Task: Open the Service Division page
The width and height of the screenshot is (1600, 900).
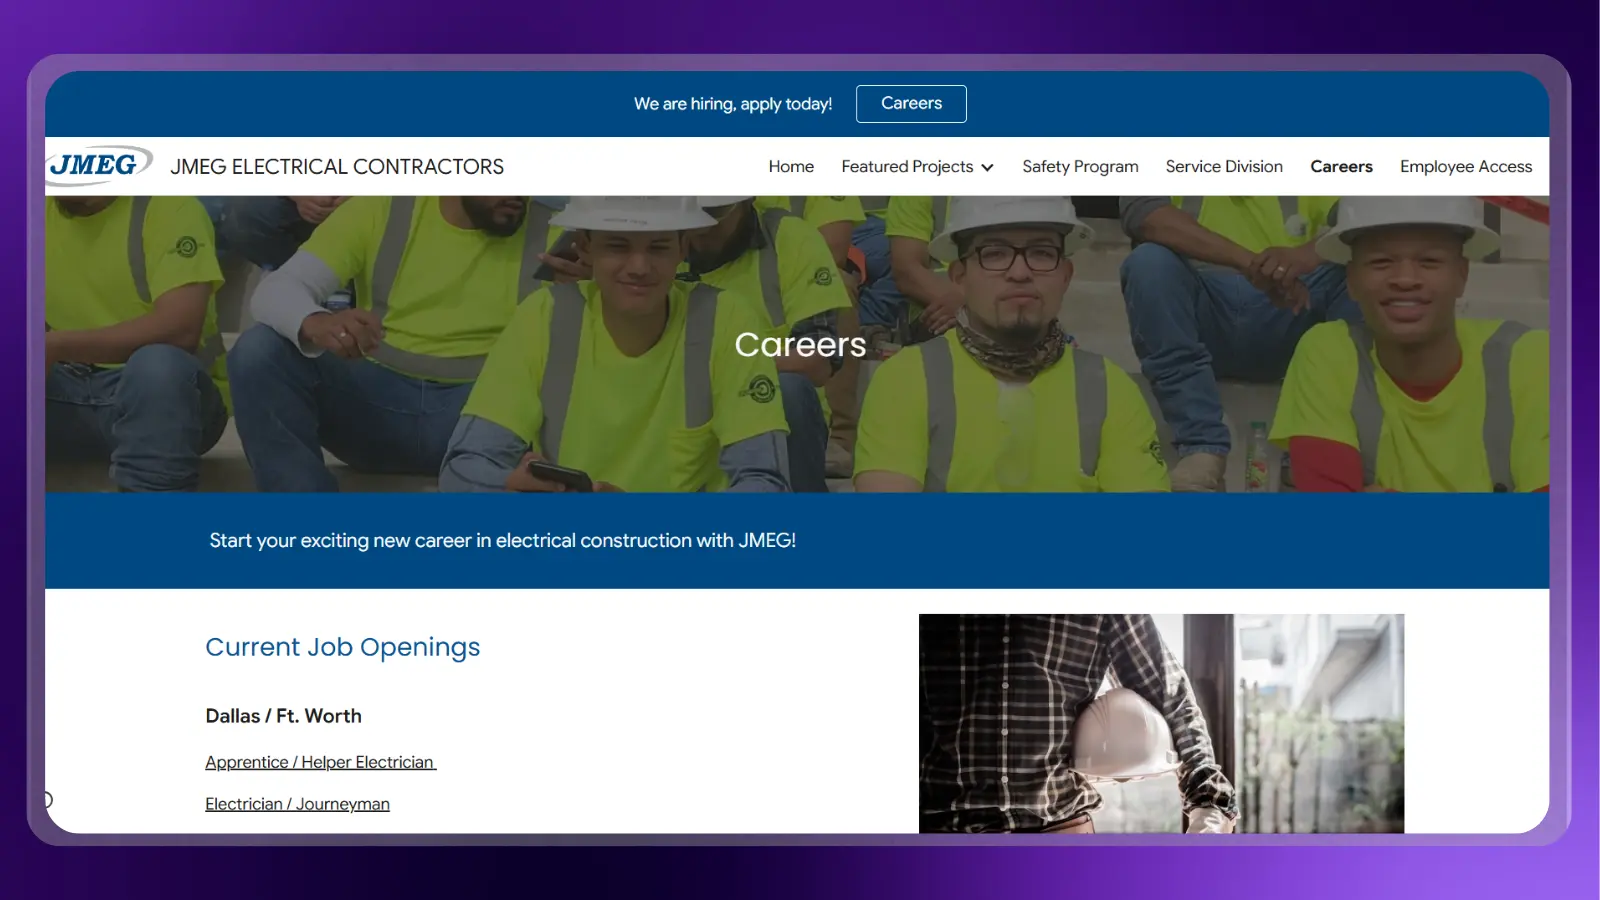Action: click(x=1224, y=167)
